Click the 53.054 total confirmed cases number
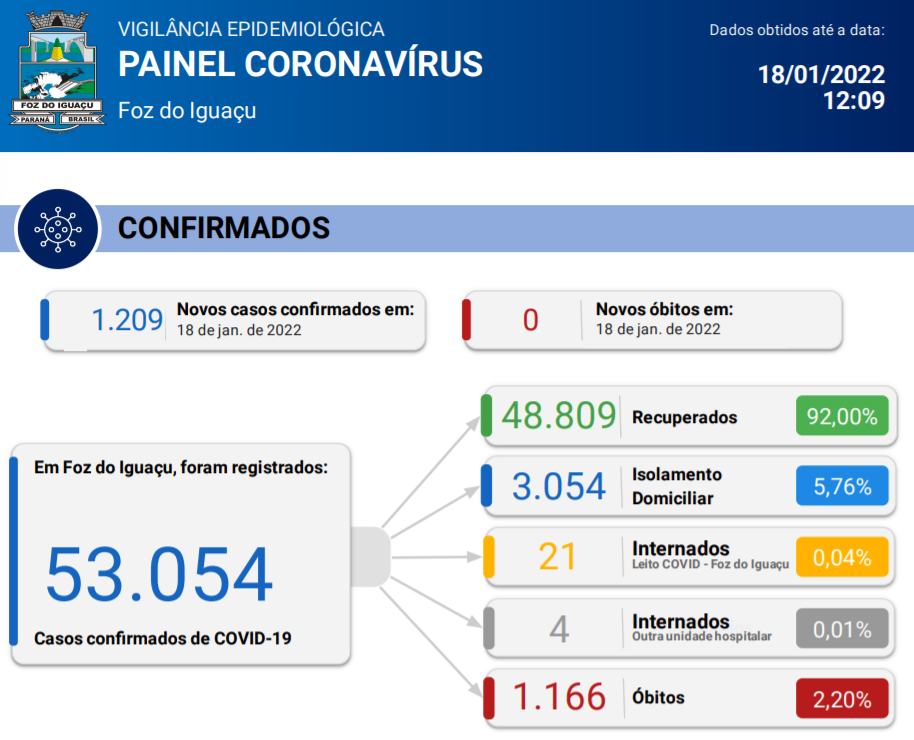914x740 pixels. (x=159, y=574)
